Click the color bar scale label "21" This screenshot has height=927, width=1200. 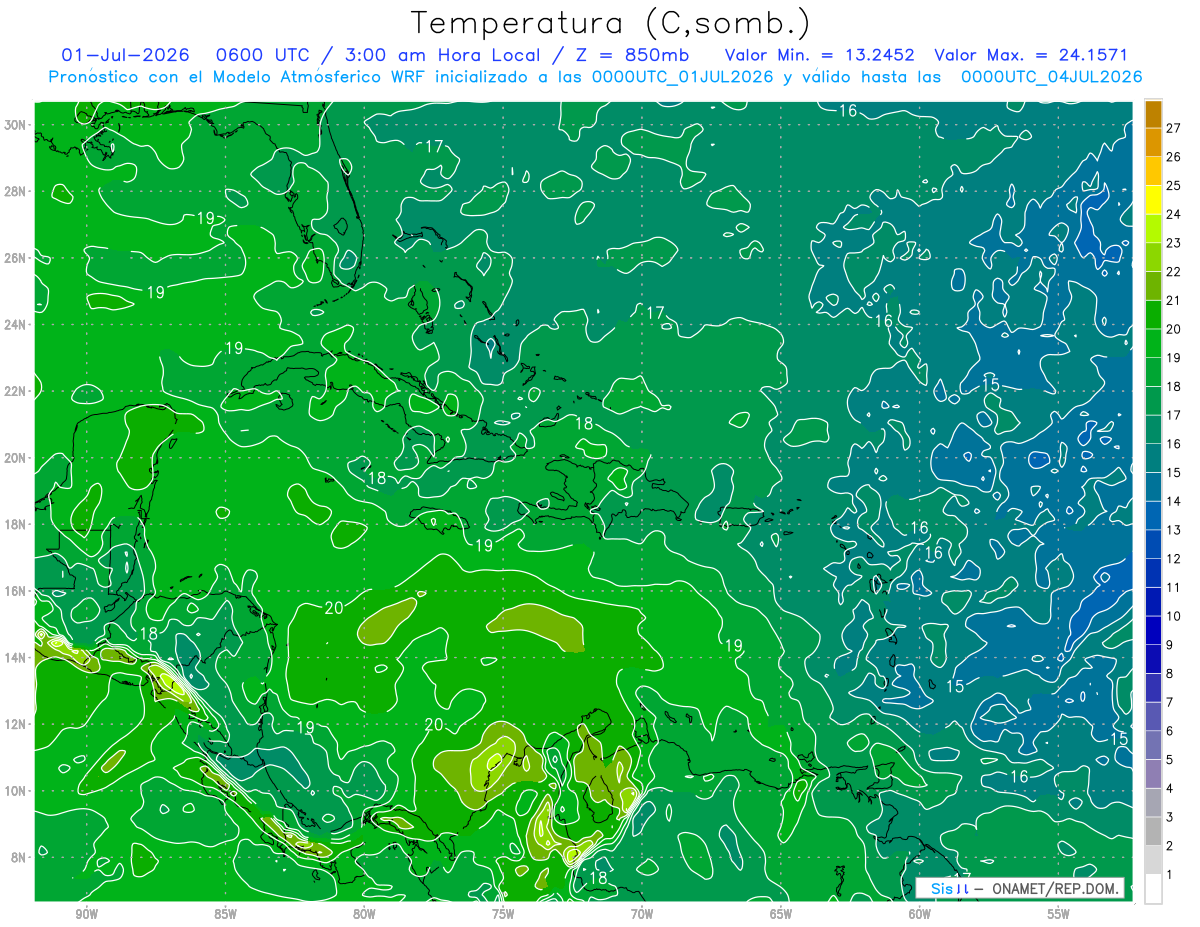1173,301
